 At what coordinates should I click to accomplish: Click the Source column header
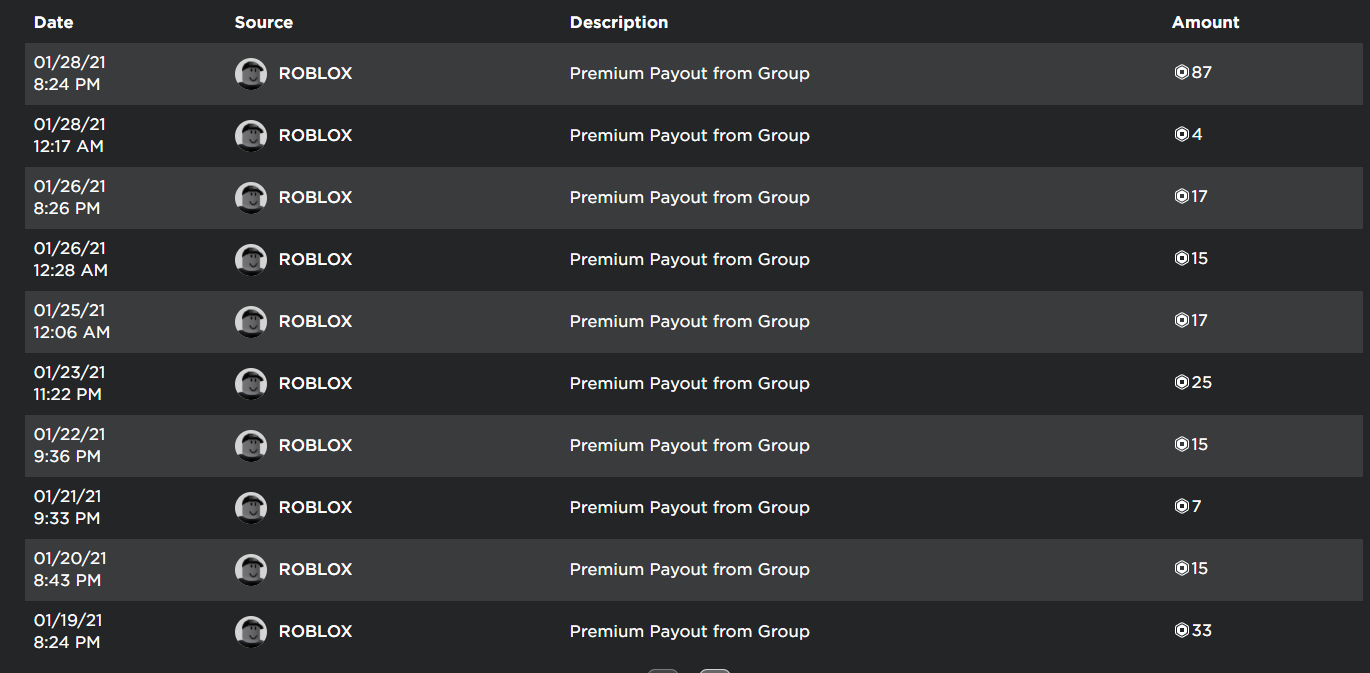[263, 22]
